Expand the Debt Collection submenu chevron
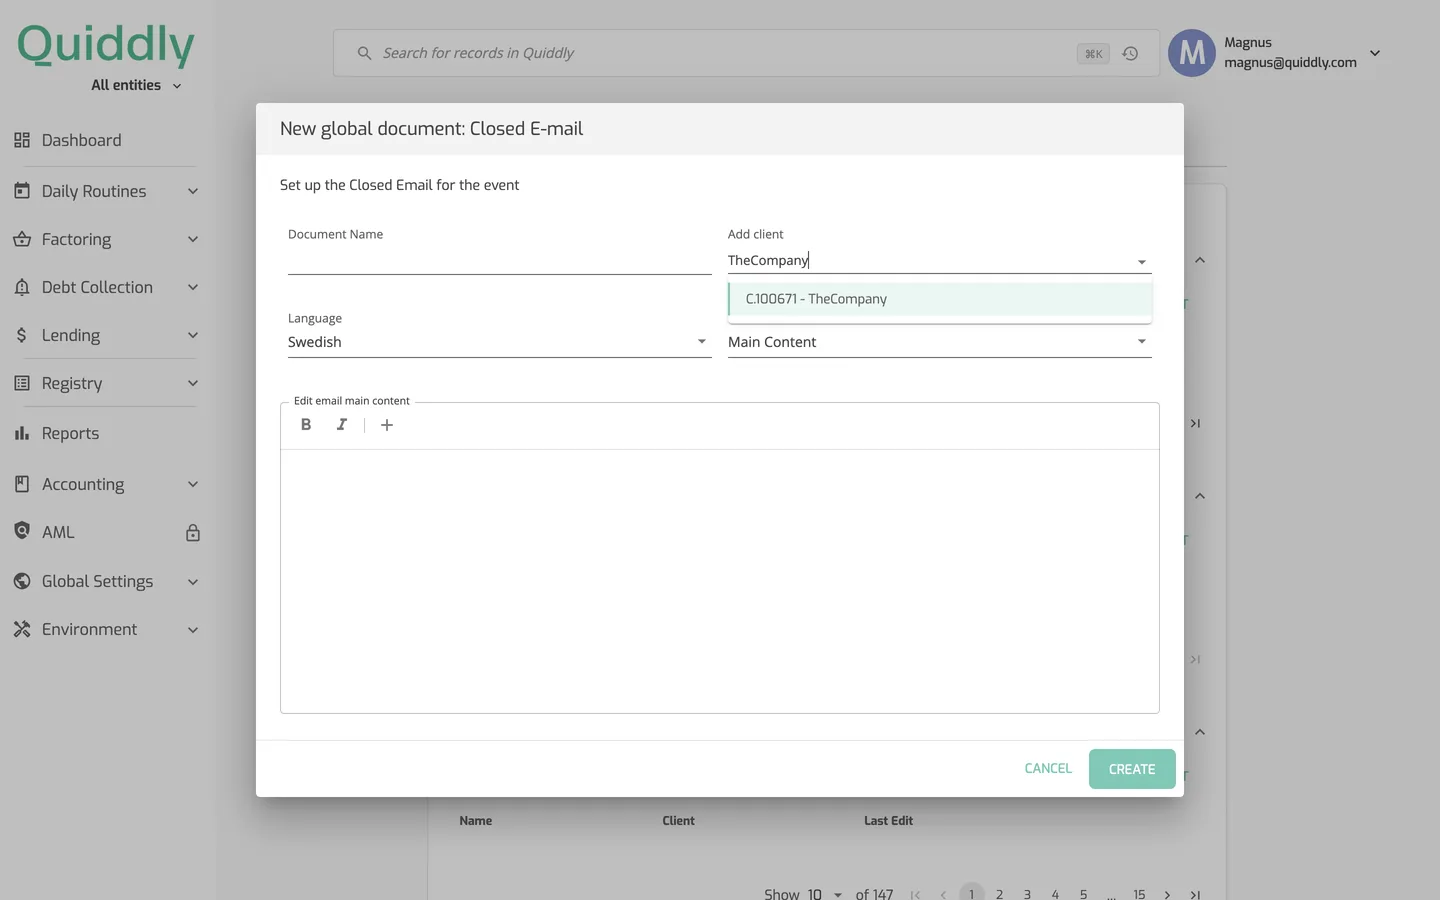The width and height of the screenshot is (1440, 900). [193, 287]
